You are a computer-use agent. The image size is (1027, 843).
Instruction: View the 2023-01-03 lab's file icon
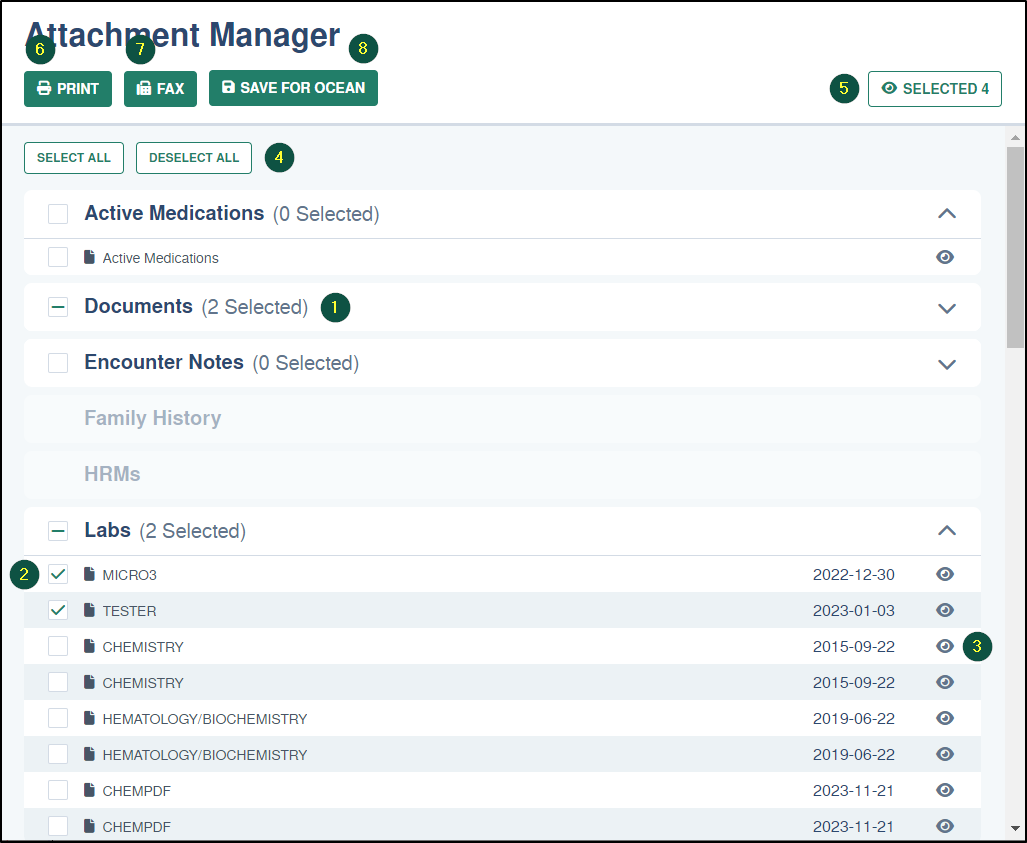click(90, 610)
